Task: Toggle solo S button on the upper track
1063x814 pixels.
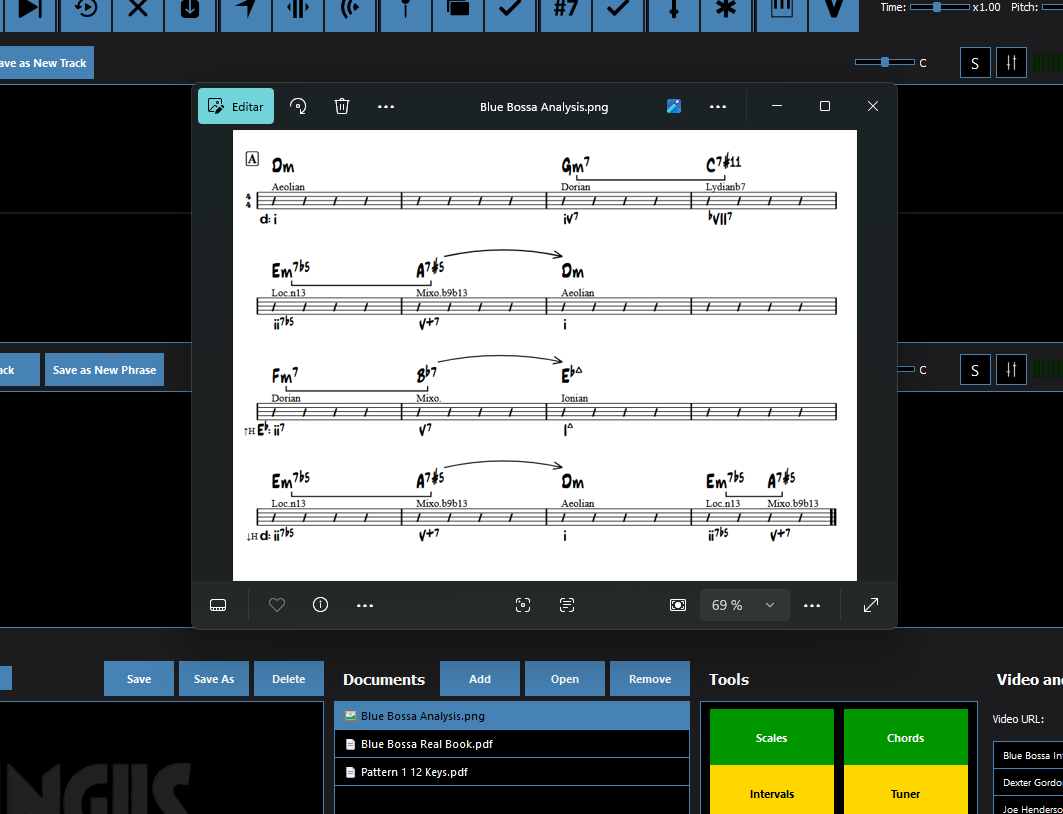Action: (x=975, y=63)
